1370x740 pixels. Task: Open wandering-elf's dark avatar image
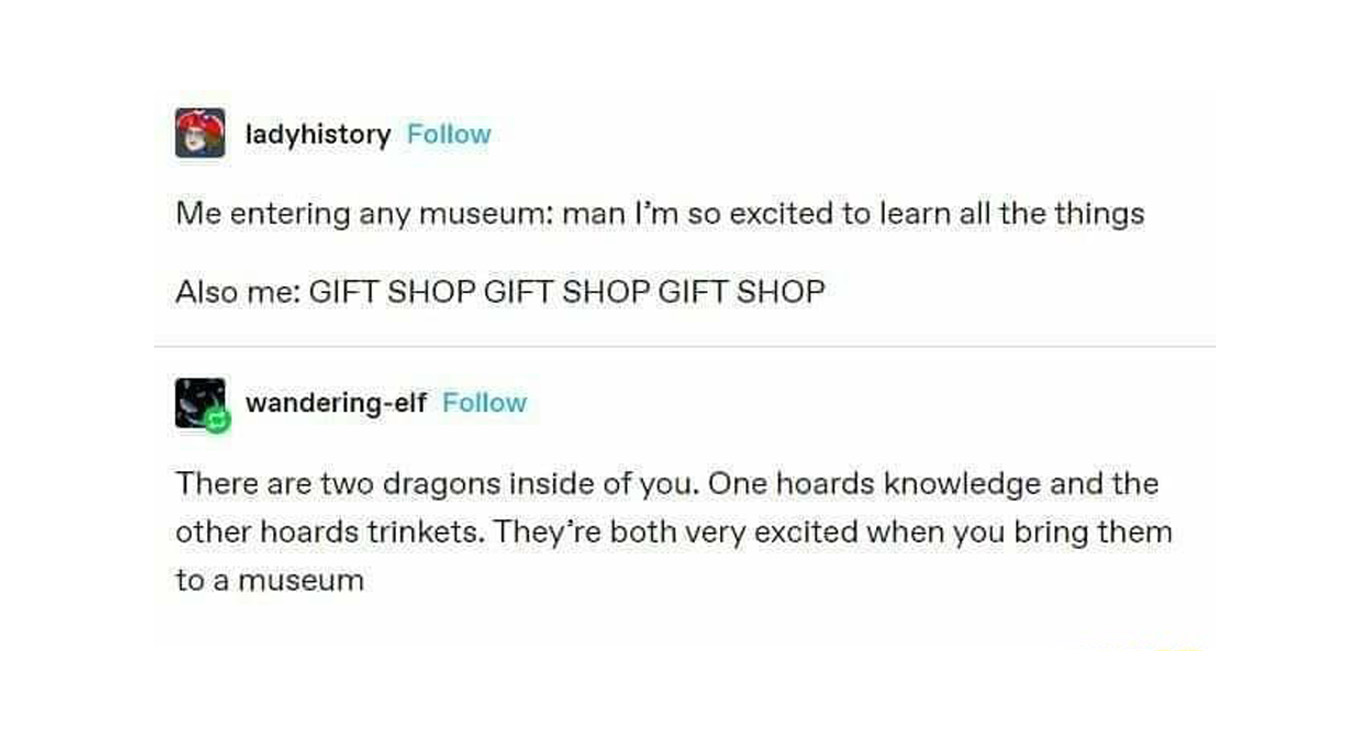[x=200, y=403]
